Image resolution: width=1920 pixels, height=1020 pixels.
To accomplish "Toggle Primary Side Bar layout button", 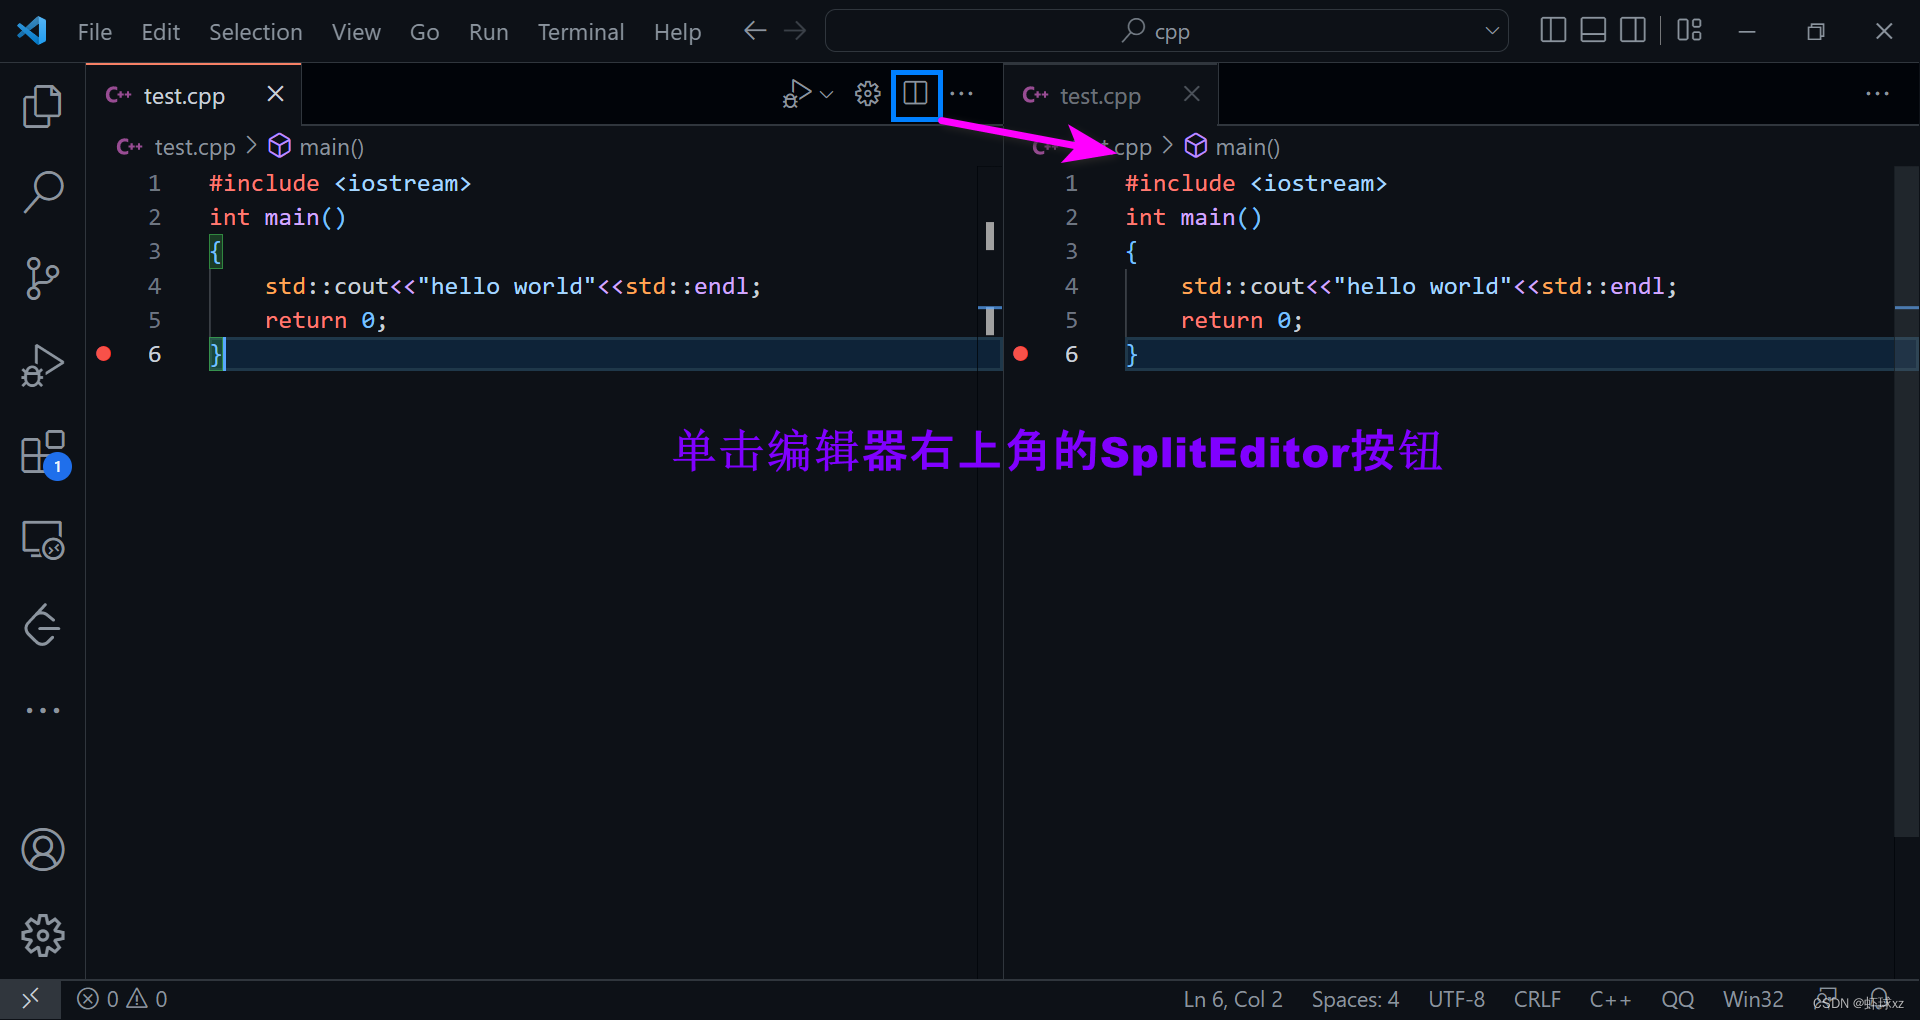I will coord(1553,31).
